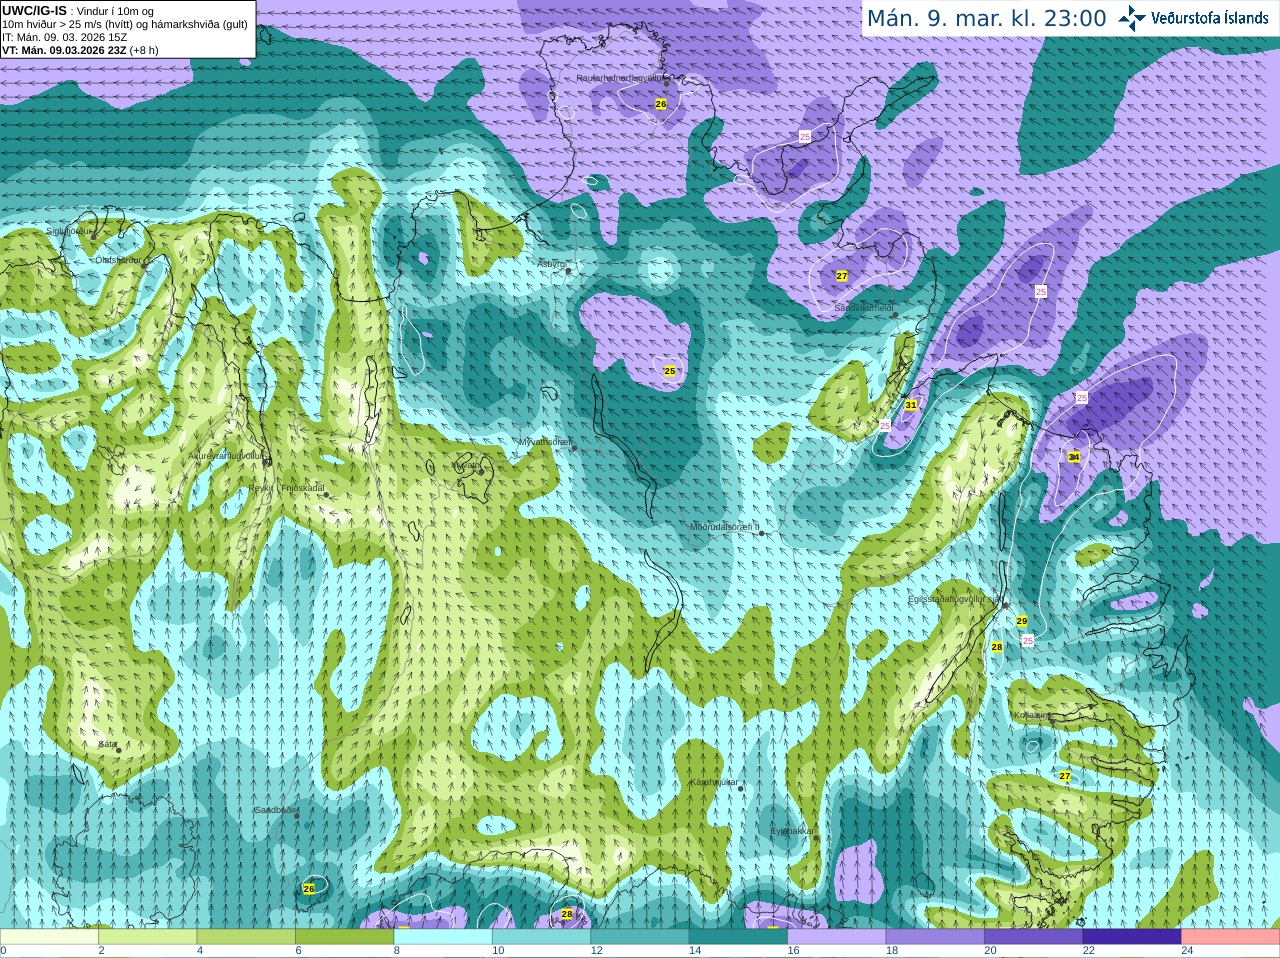Click the IT: Mán. 09. 03. 2026 15Z line
Screen dimensions: 1280x958
click(65, 36)
